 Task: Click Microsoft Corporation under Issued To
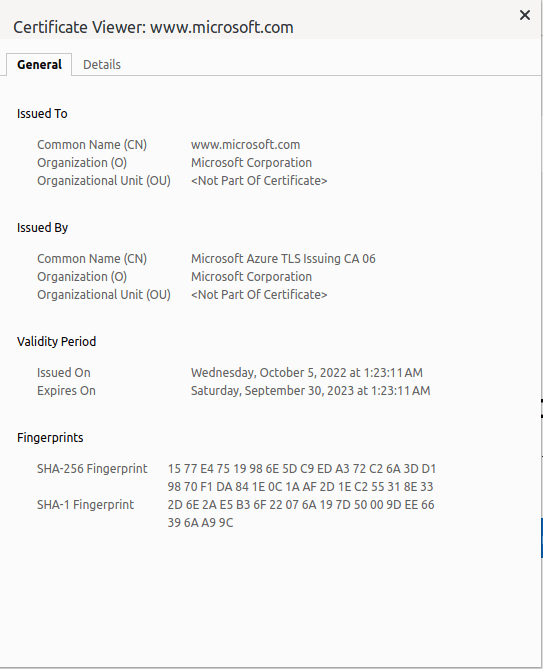251,163
